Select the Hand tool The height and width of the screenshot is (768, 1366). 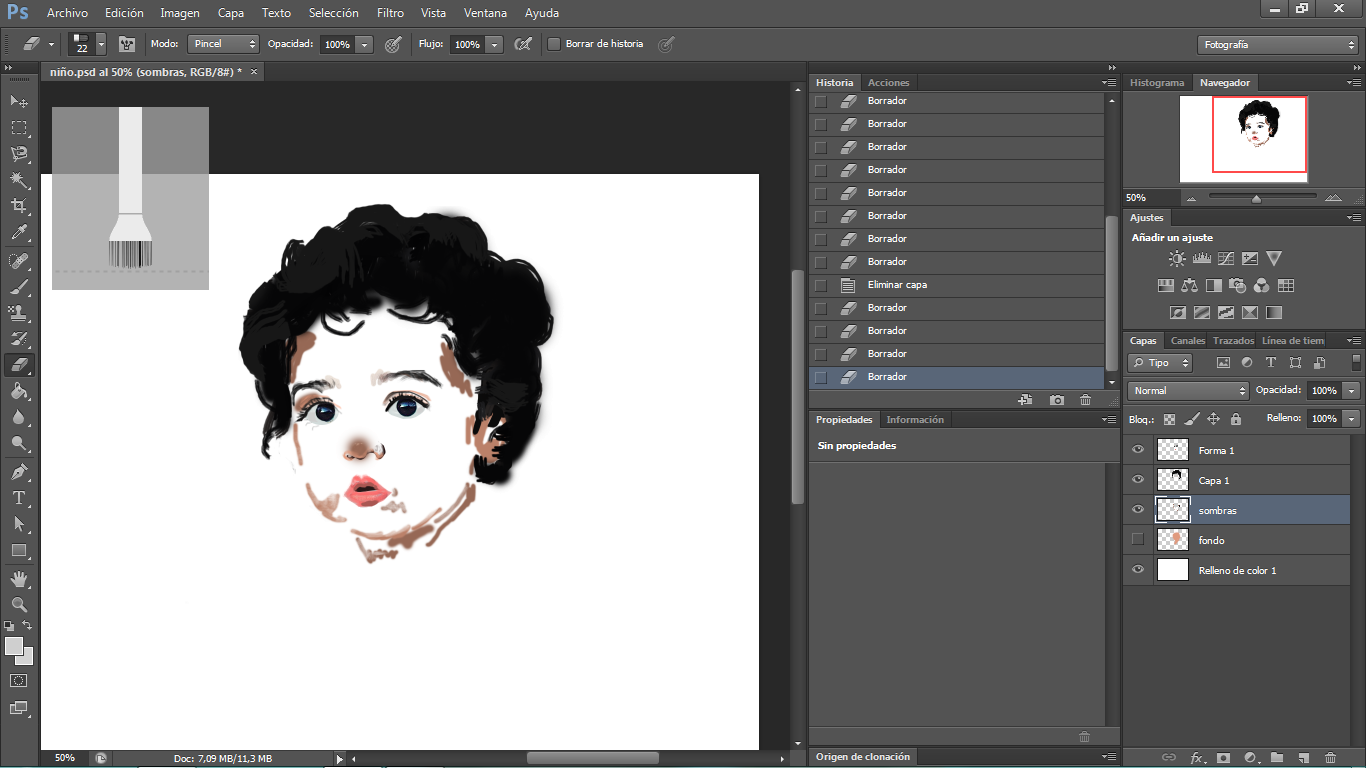(x=19, y=579)
